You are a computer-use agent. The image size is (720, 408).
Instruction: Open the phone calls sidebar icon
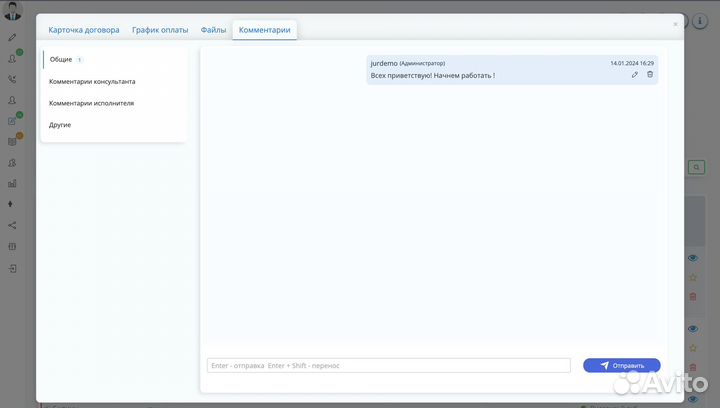pos(12,79)
